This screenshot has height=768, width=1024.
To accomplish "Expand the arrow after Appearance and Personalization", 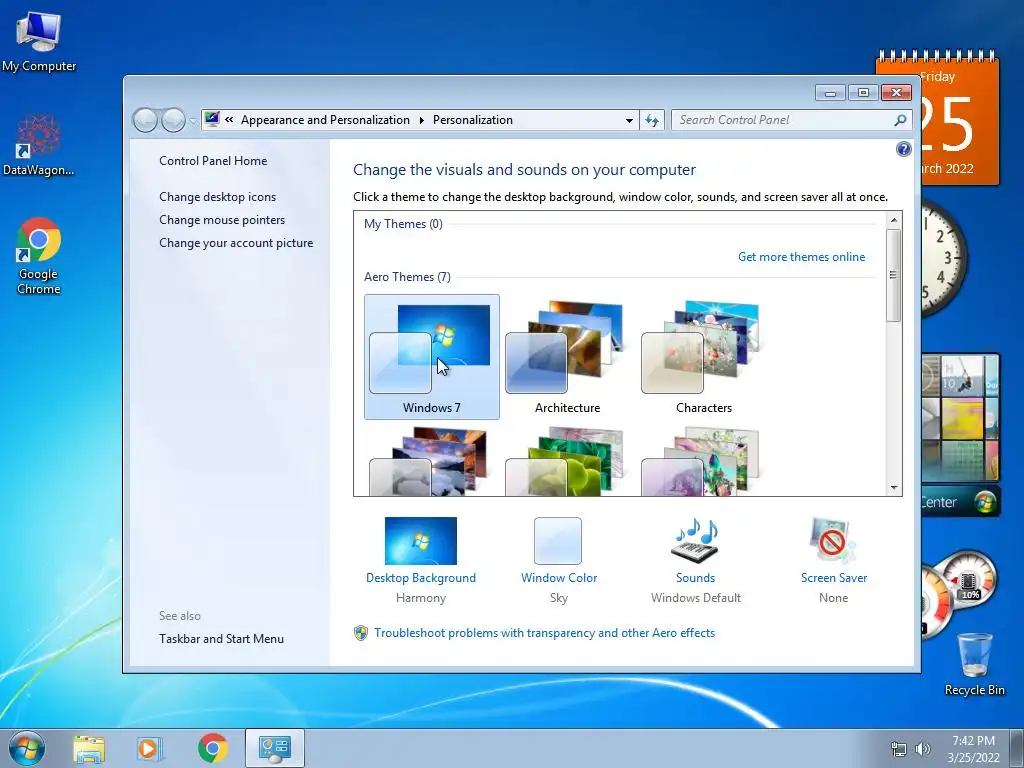I will (421, 120).
